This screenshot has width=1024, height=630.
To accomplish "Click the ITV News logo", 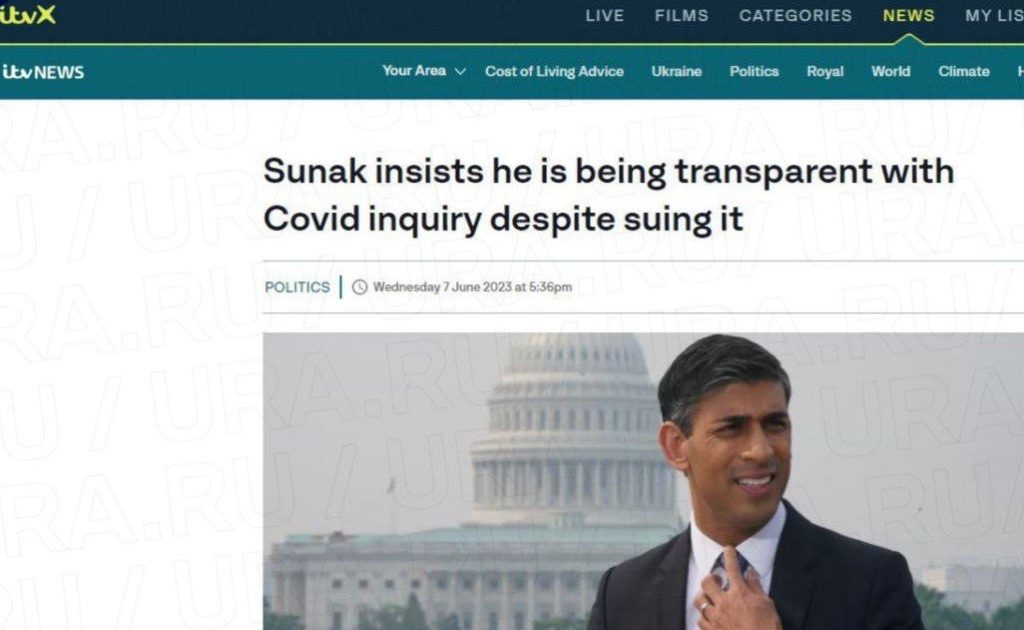I will (x=43, y=72).
